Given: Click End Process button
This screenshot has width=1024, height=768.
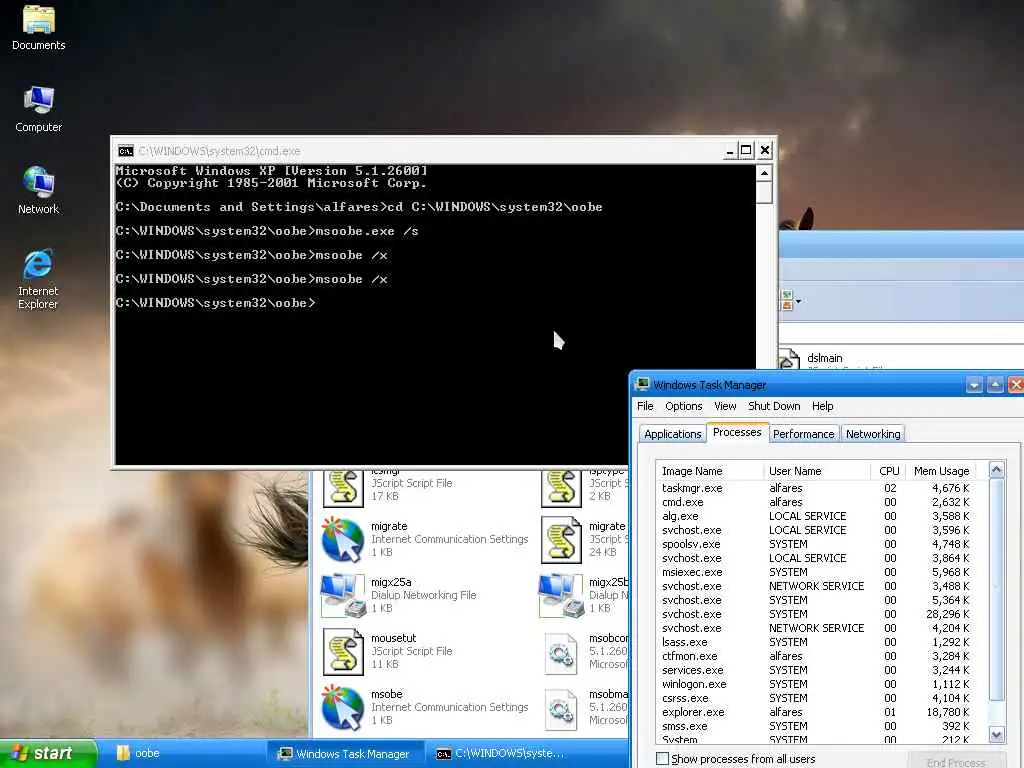Looking at the screenshot, I should tap(956, 762).
